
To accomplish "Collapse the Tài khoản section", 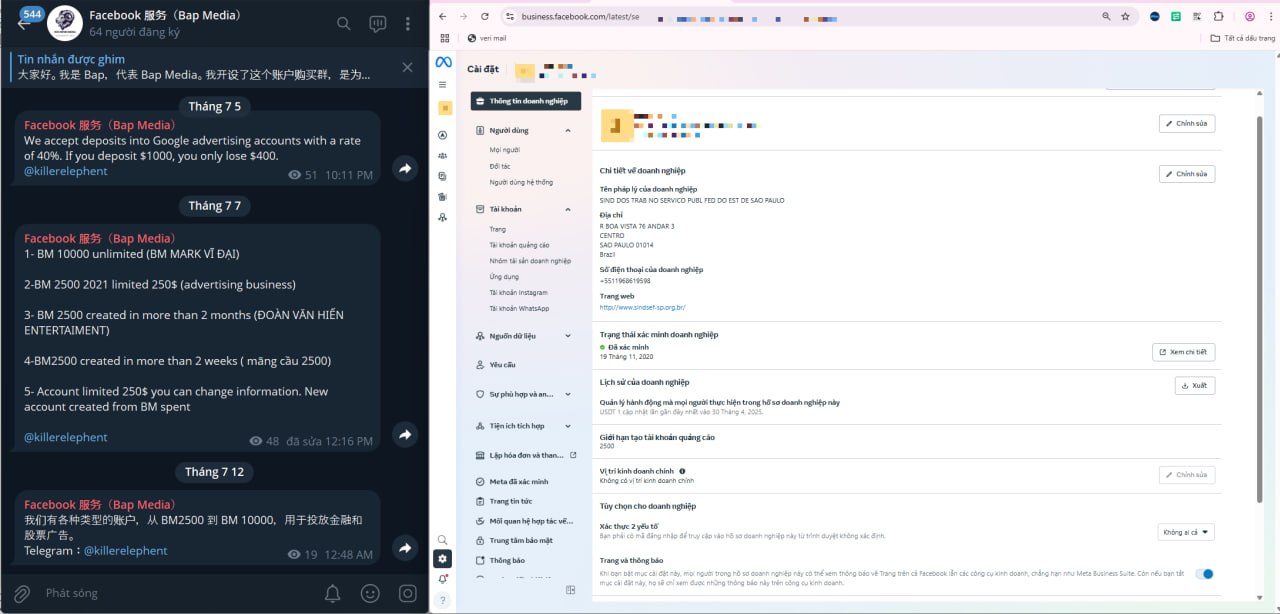I will [x=568, y=209].
